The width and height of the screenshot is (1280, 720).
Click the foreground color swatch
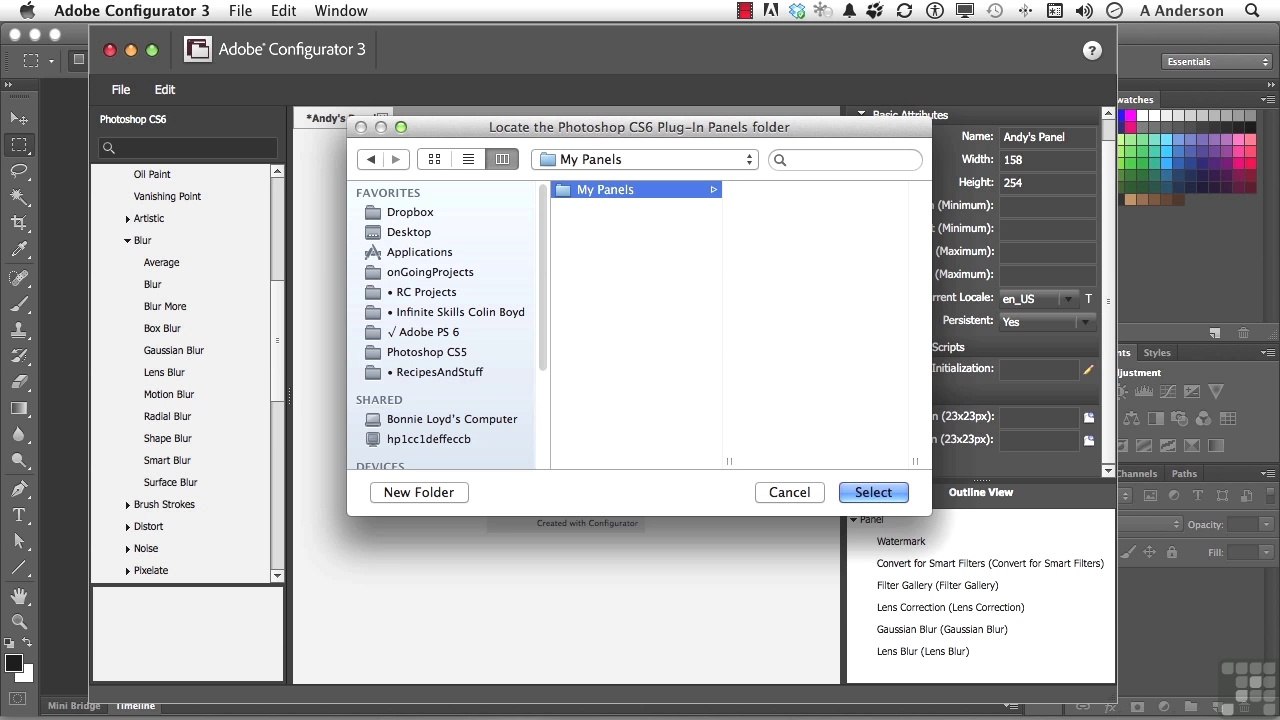click(x=14, y=663)
